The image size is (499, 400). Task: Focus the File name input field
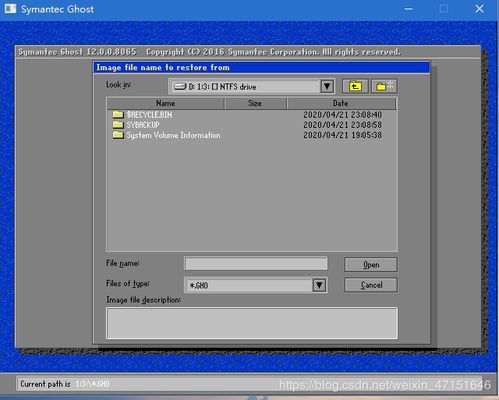(256, 264)
